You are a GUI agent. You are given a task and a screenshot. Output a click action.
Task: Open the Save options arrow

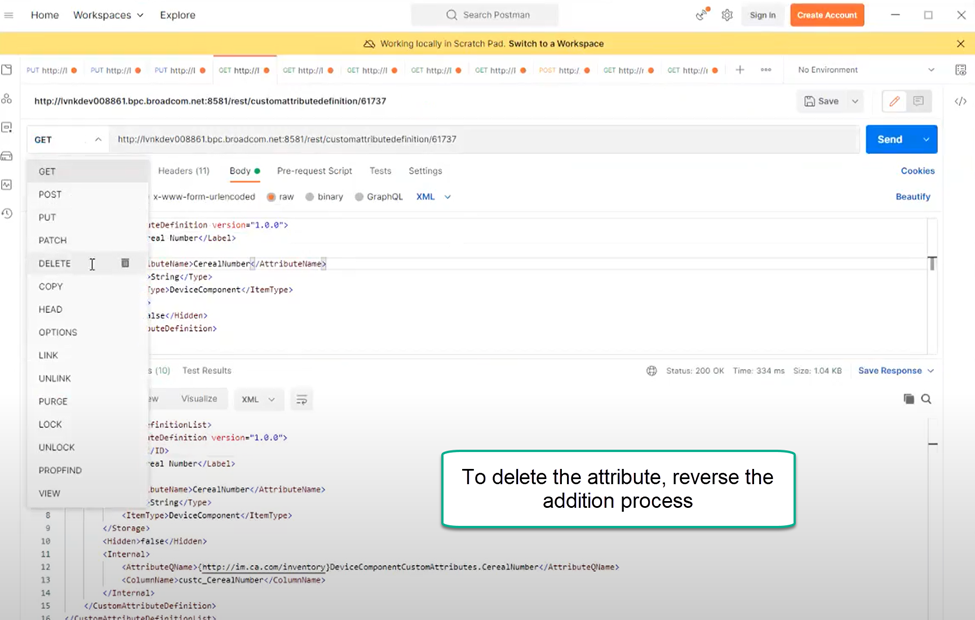[x=856, y=101]
